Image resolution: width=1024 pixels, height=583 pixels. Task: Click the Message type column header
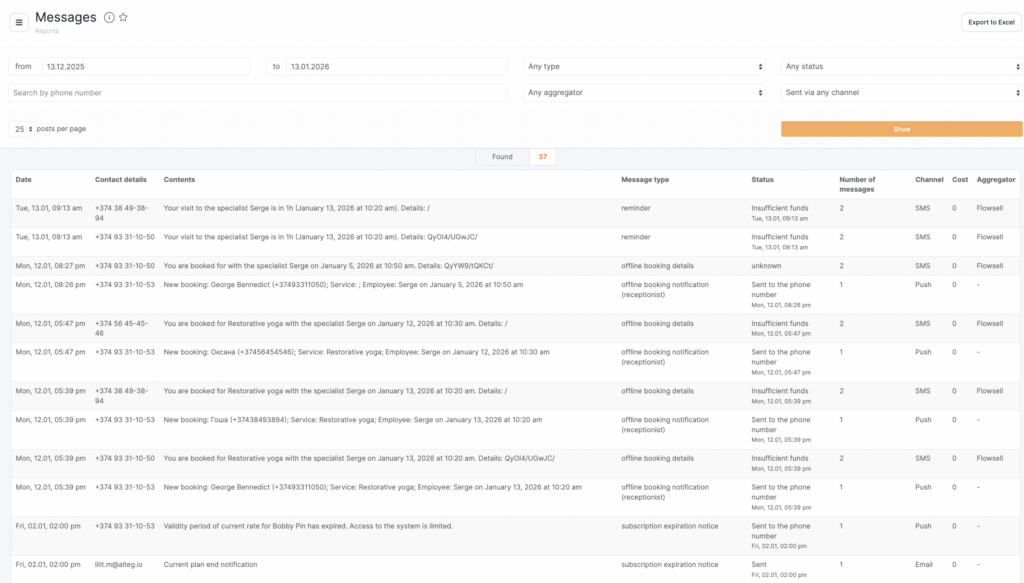(645, 180)
